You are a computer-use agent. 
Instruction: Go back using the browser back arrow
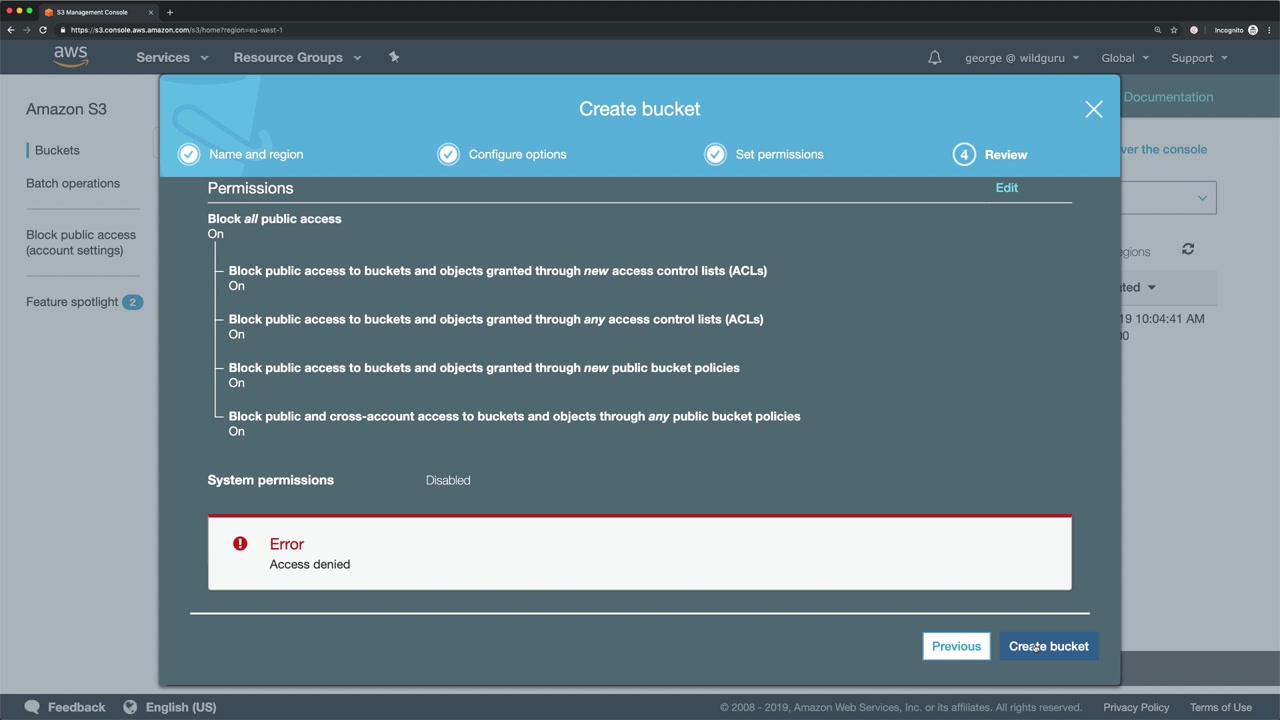11,30
